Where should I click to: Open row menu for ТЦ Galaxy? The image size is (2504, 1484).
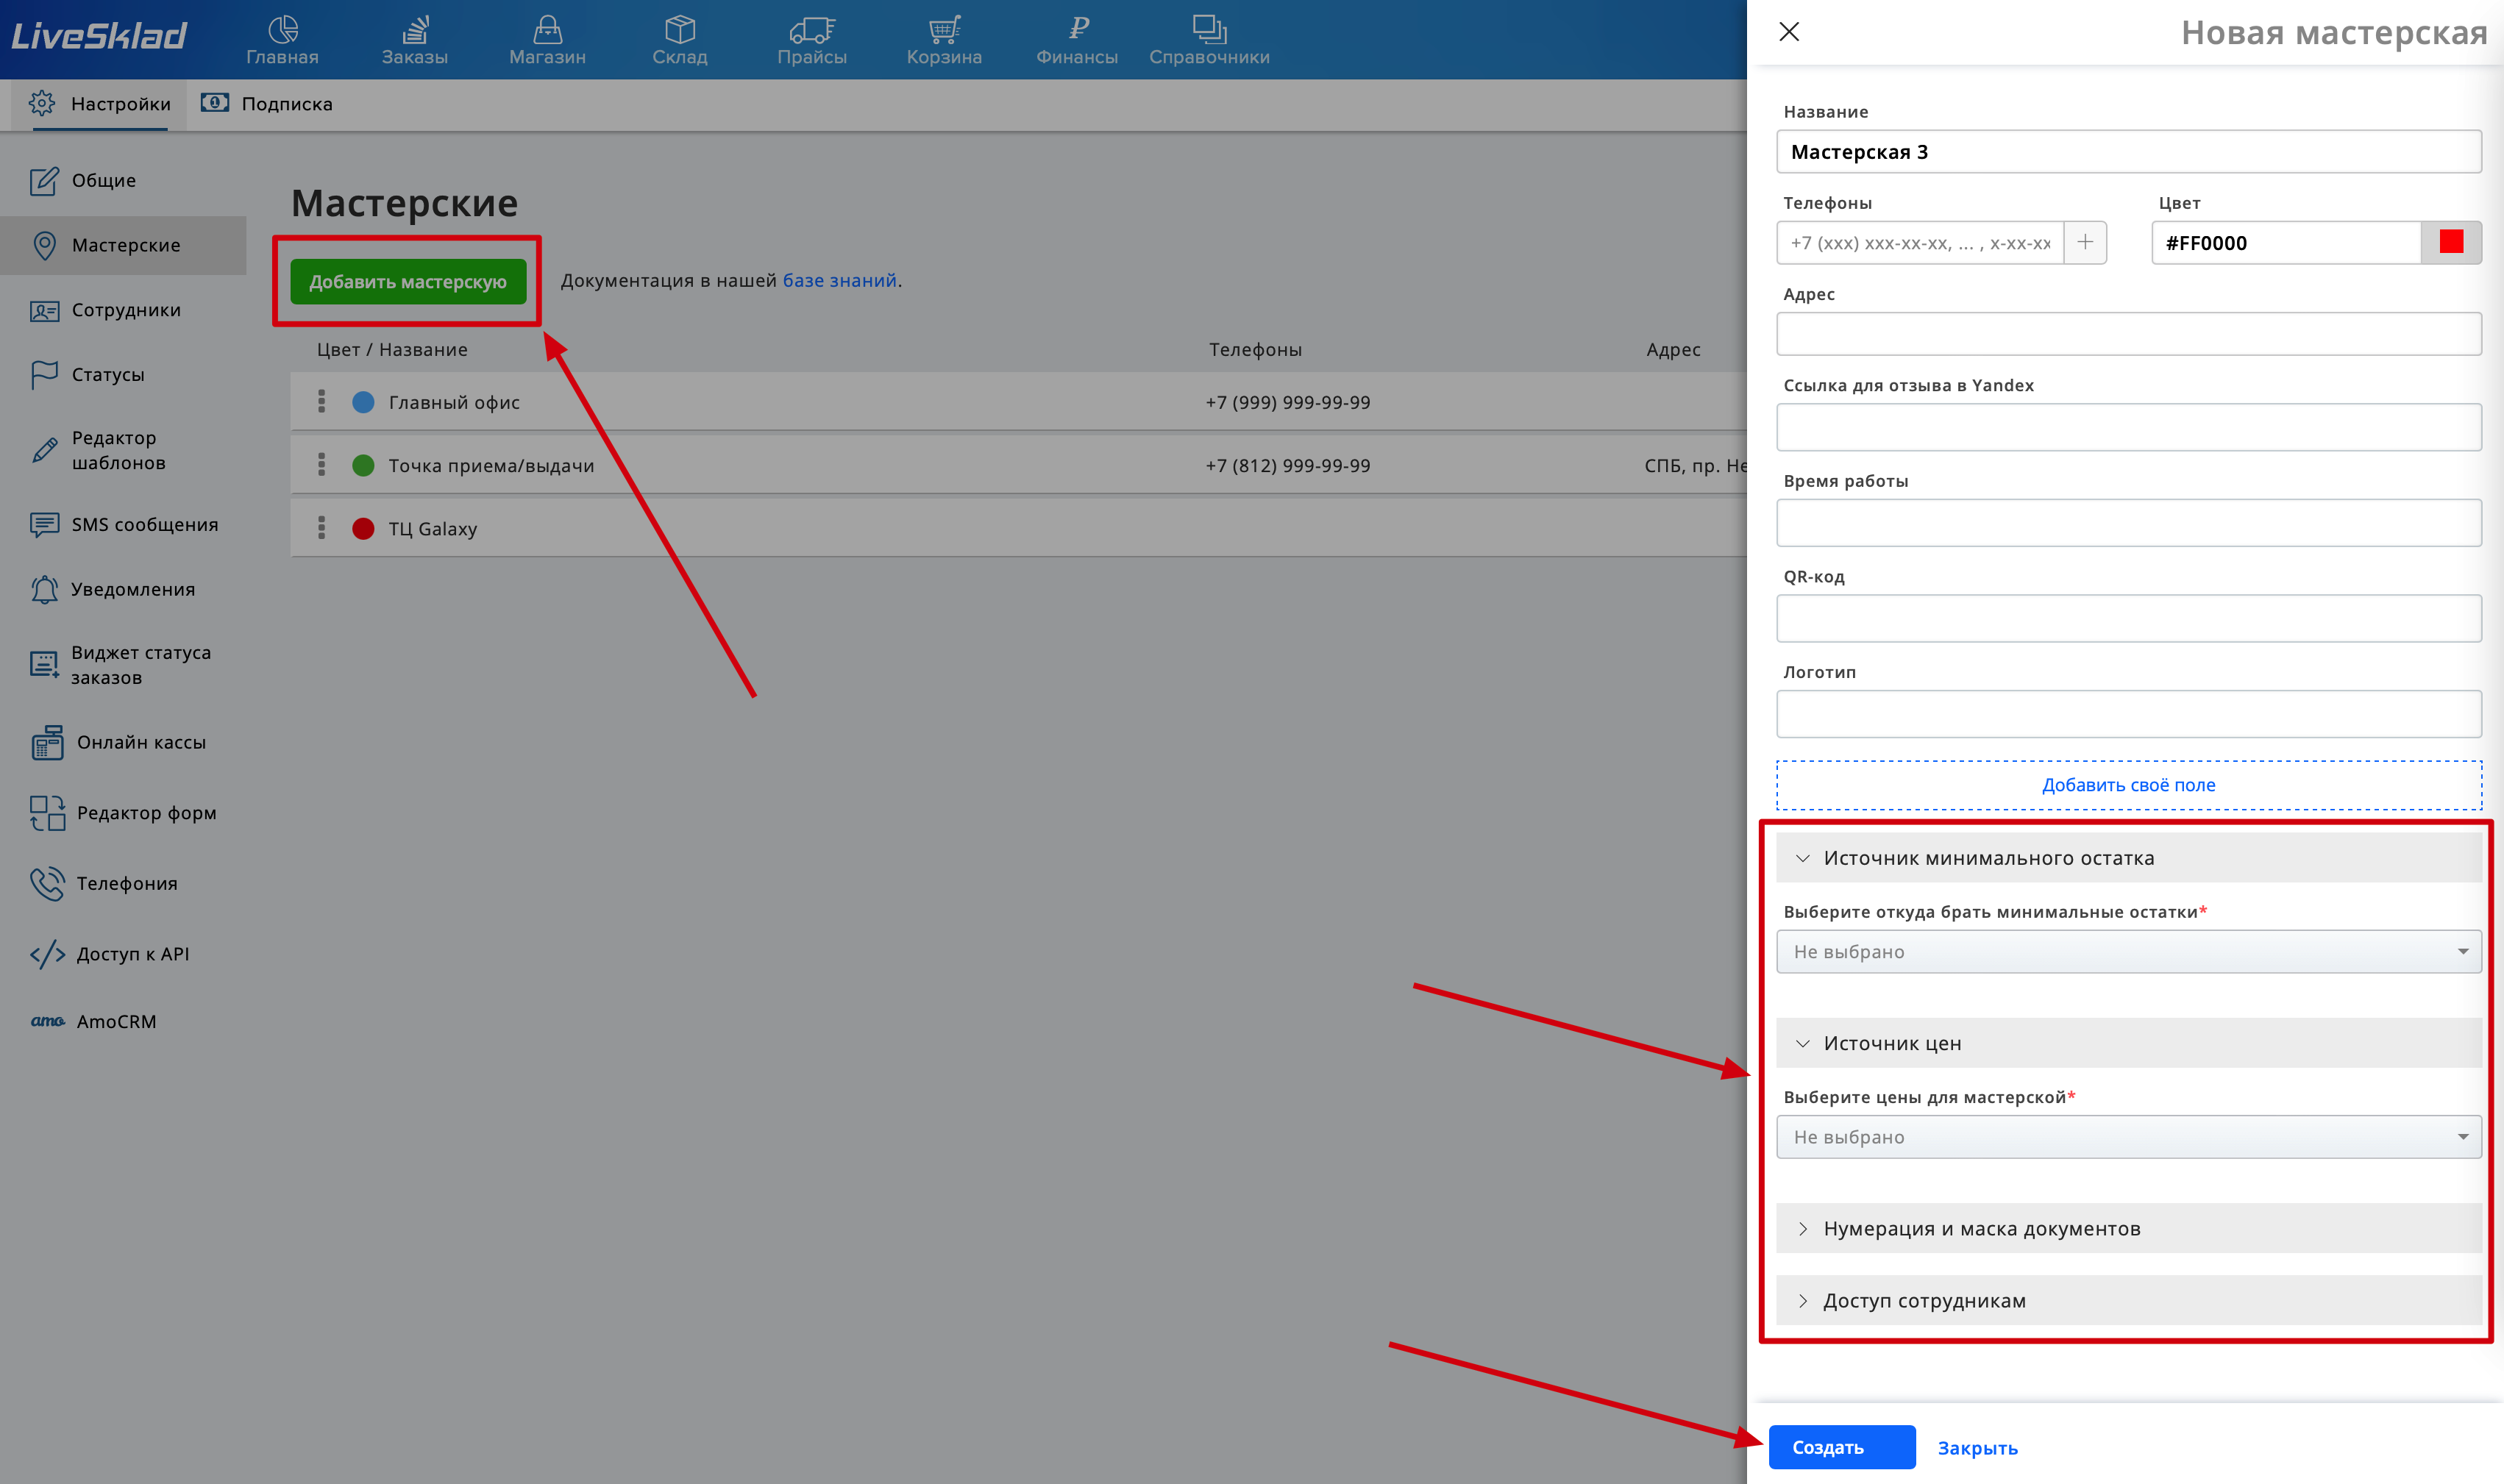tap(321, 527)
